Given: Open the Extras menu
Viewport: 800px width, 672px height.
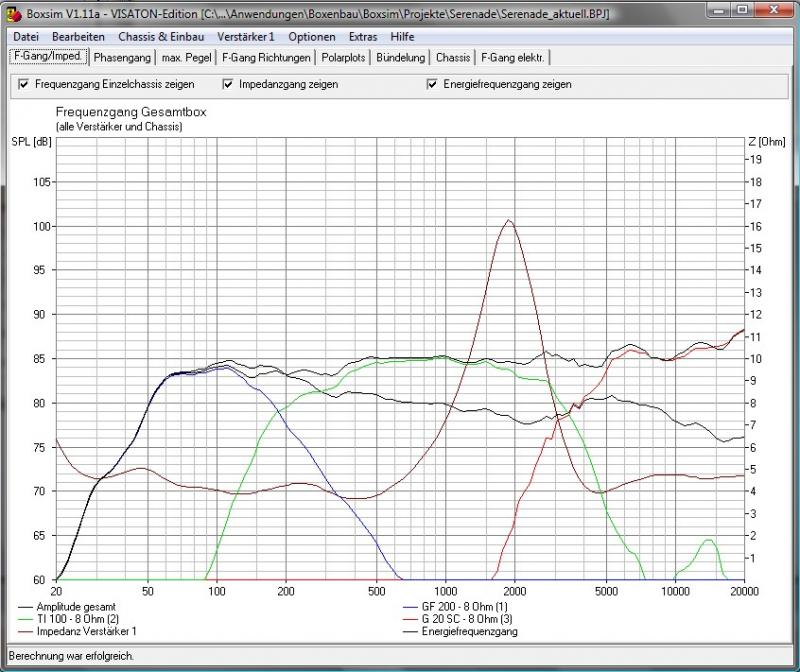Looking at the screenshot, I should tap(363, 36).
